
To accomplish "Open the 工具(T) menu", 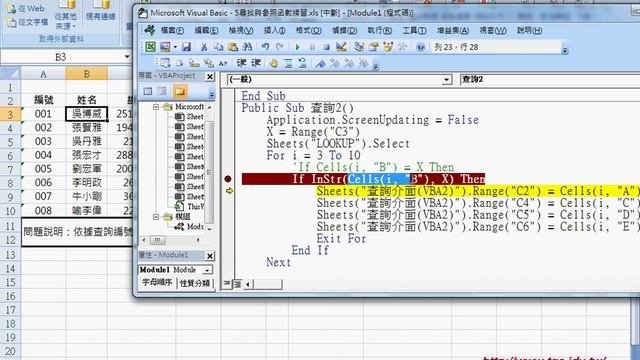I will pos(414,30).
